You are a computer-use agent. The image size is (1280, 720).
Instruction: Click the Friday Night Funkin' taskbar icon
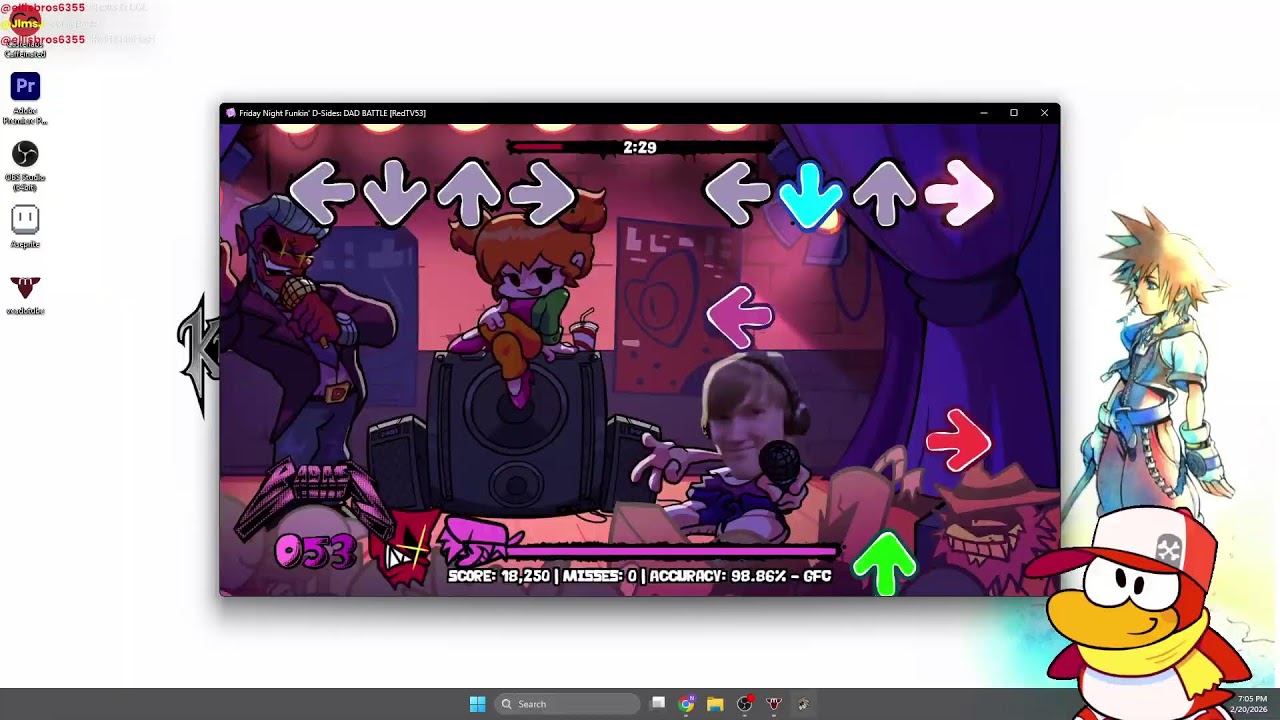(802, 704)
